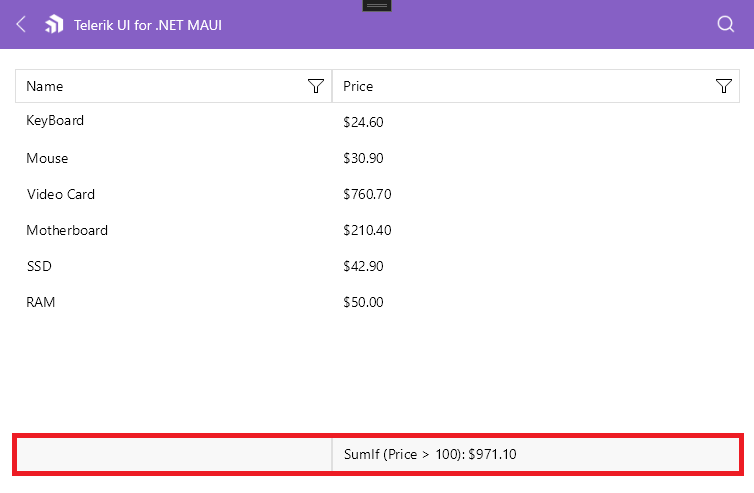This screenshot has width=754, height=493.
Task: Select the Motherboard name cell
Action: (67, 230)
